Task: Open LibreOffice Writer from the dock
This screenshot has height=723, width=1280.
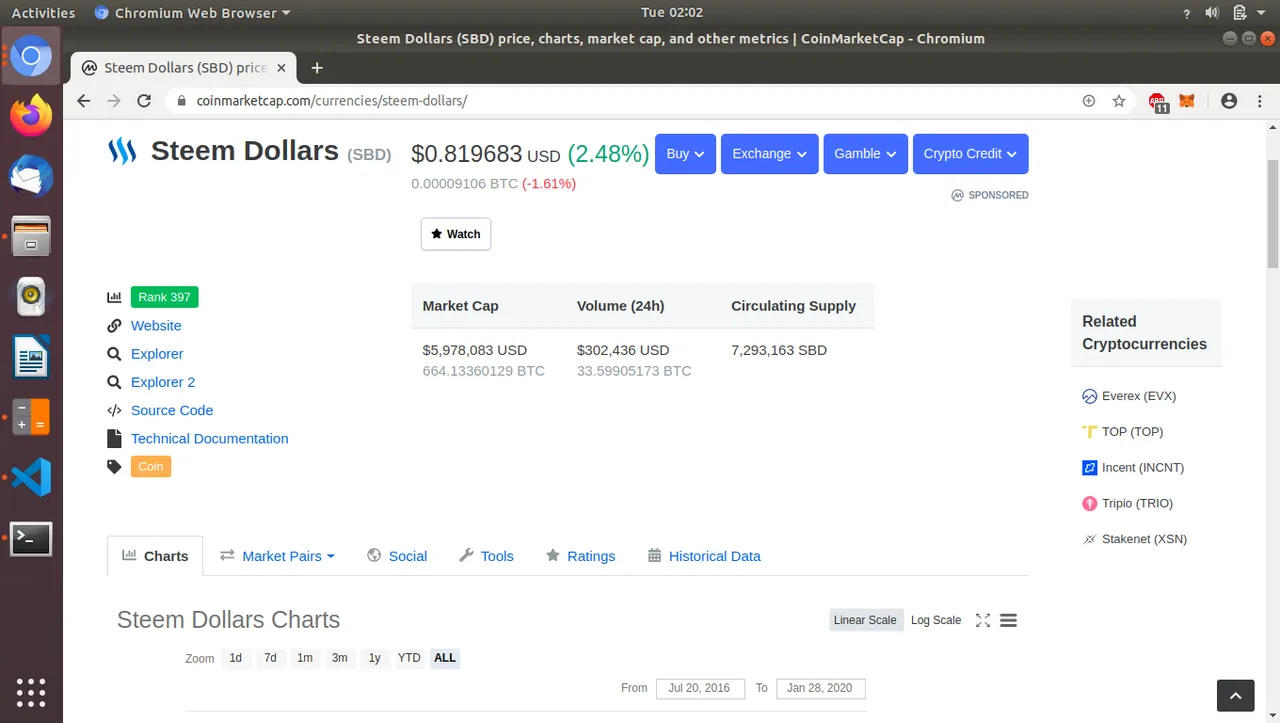Action: coord(31,357)
